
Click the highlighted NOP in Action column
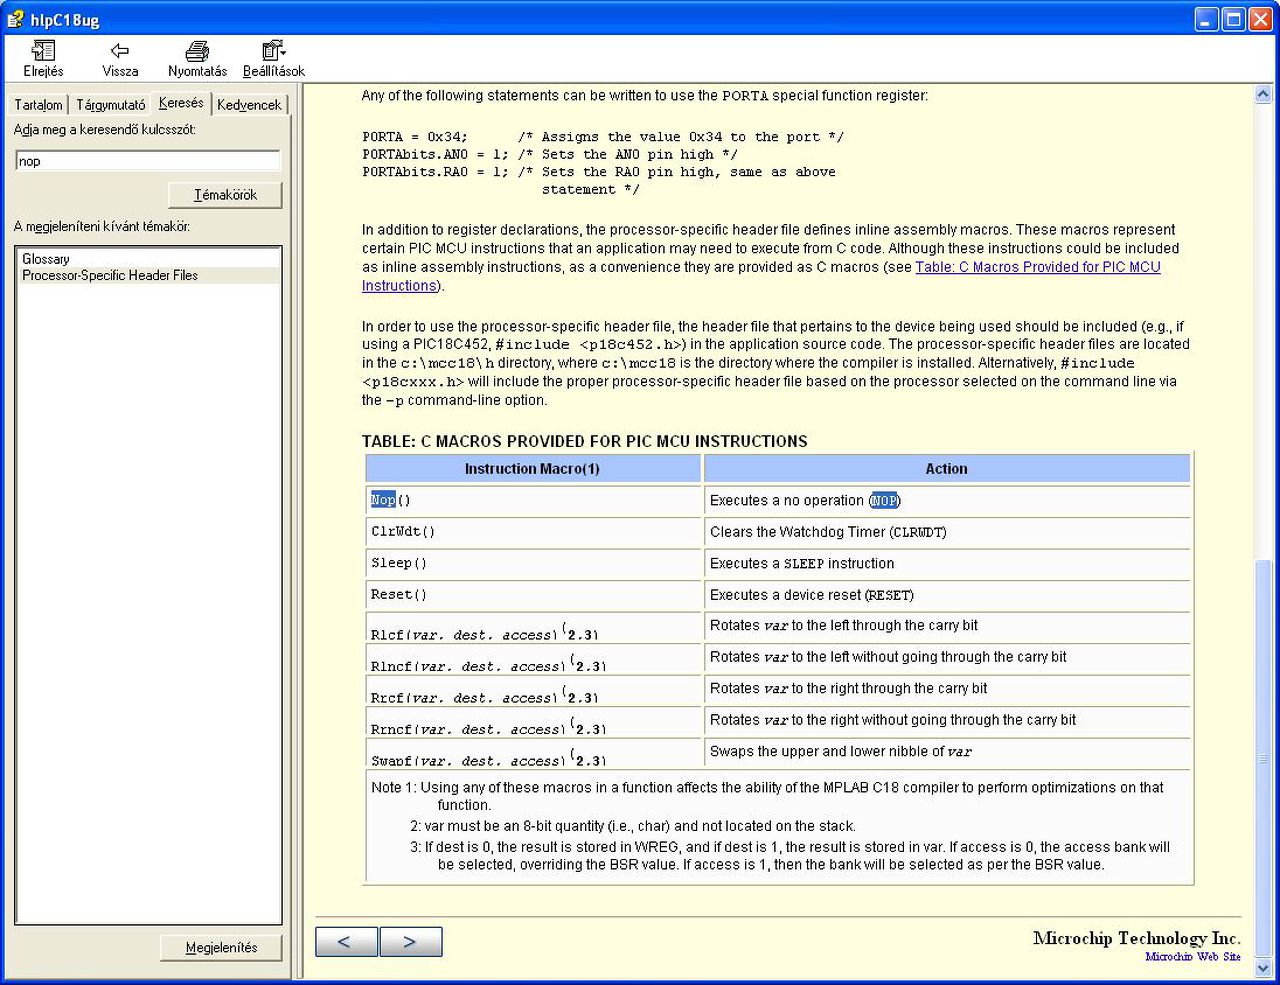coord(884,501)
